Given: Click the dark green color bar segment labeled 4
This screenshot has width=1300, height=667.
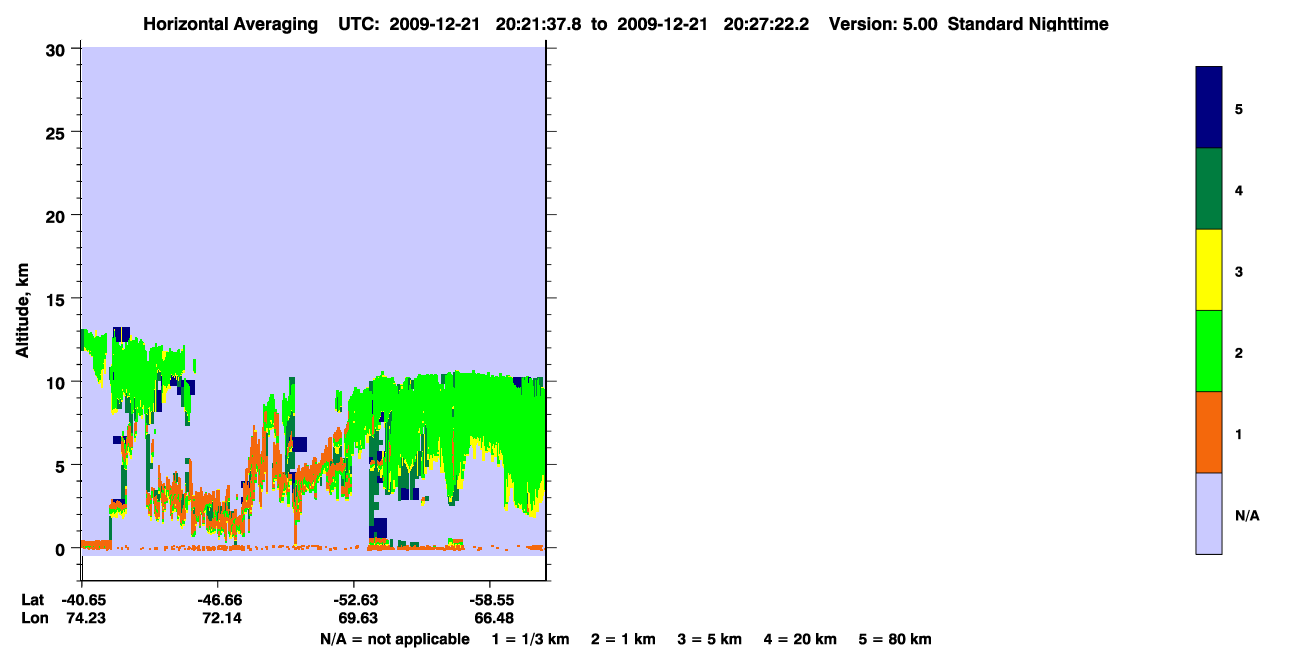Looking at the screenshot, I should [x=1209, y=189].
